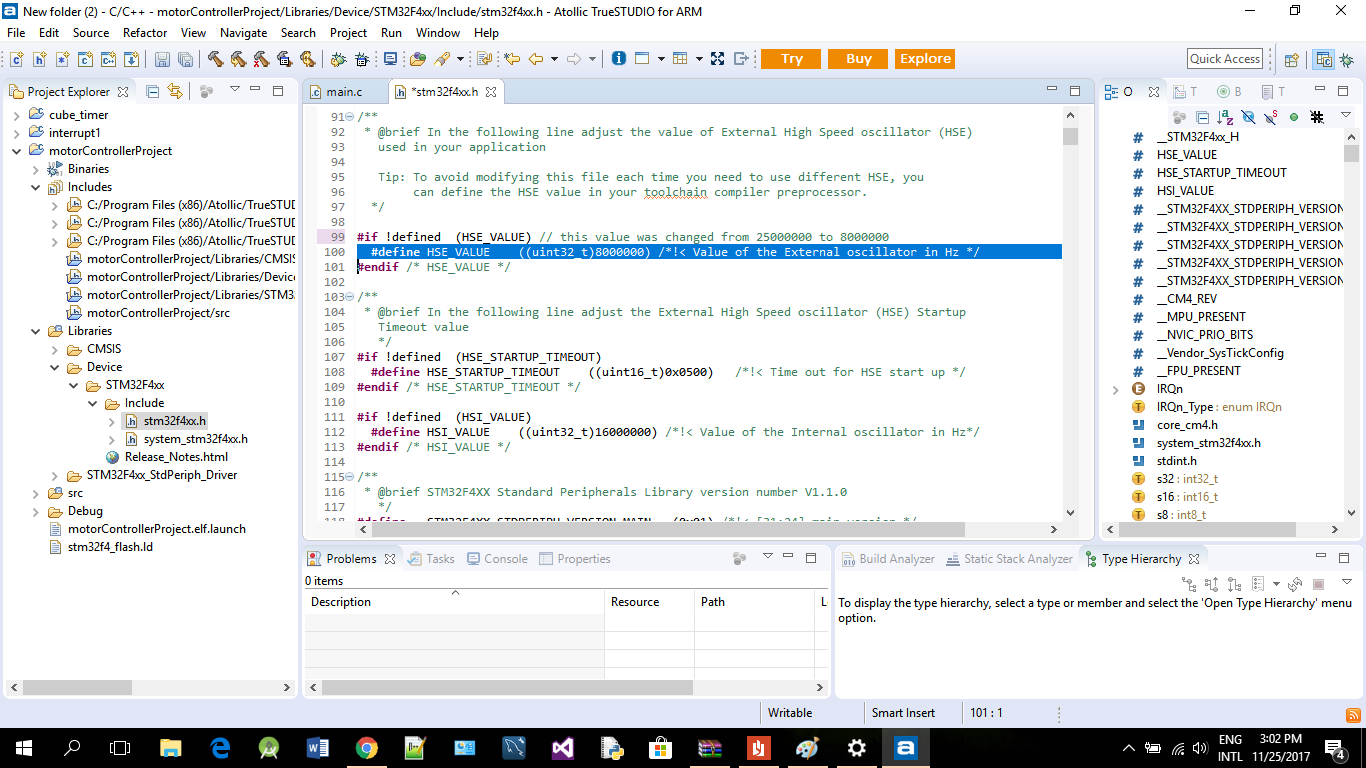
Task: Switch to the Console tab
Action: point(497,559)
